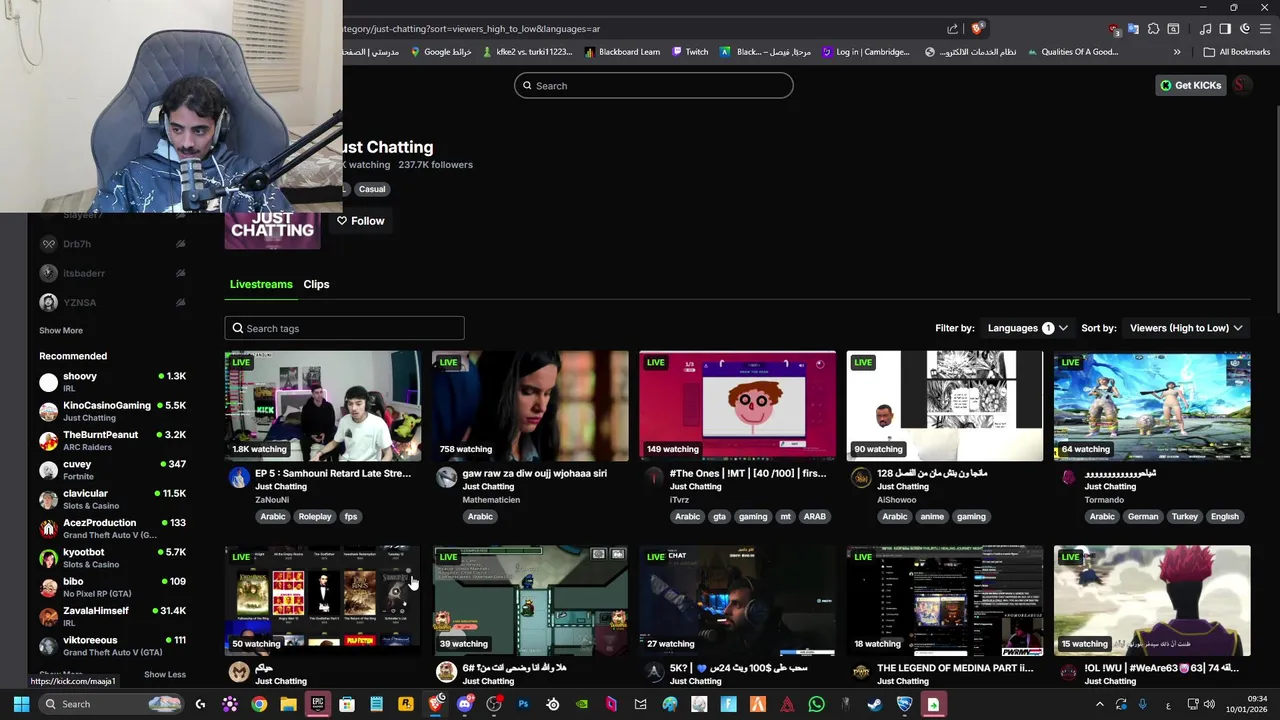Screen dimensions: 1280x720
Task: Open the AiShowoo channel name link
Action: click(897, 500)
